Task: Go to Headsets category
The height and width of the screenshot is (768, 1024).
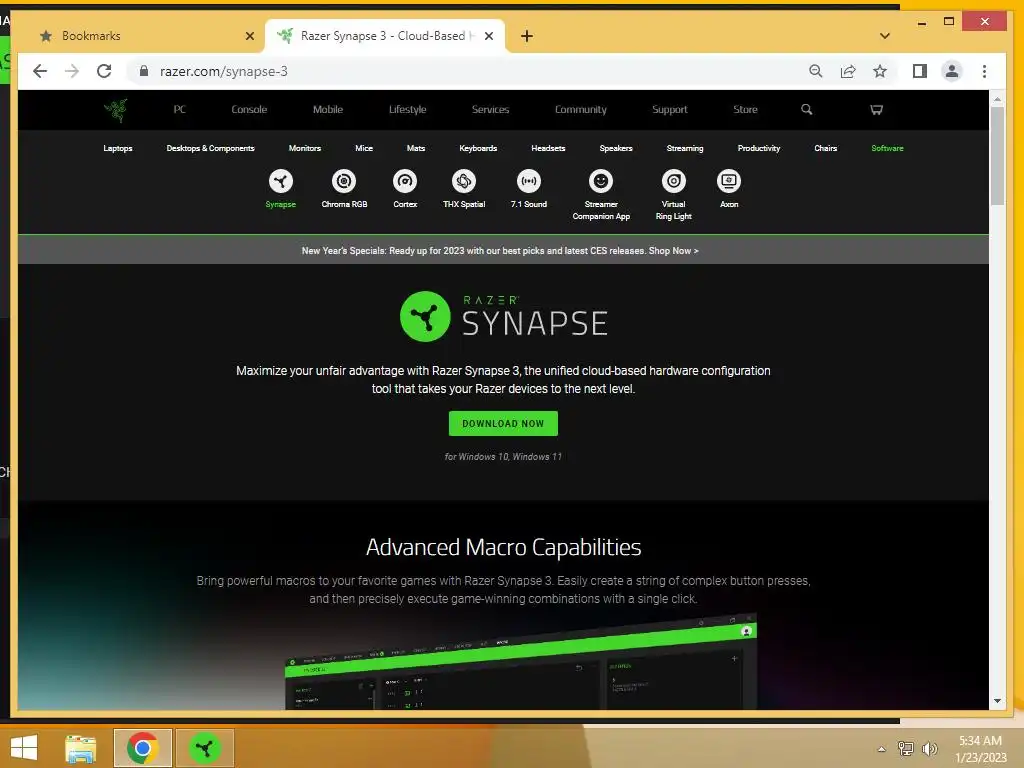Action: pos(548,148)
